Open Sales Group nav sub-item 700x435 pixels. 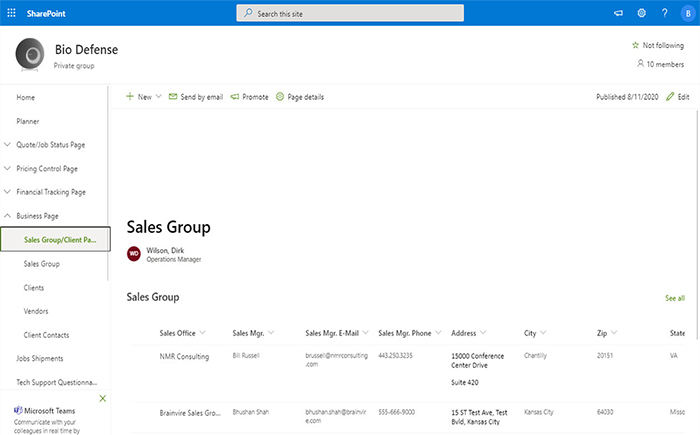coord(42,264)
